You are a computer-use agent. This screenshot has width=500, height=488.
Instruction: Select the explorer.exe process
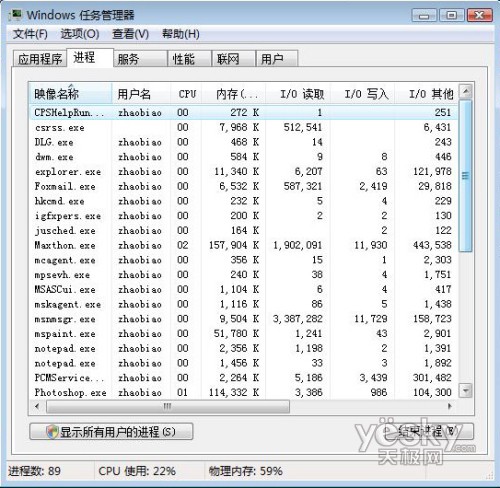click(243, 172)
